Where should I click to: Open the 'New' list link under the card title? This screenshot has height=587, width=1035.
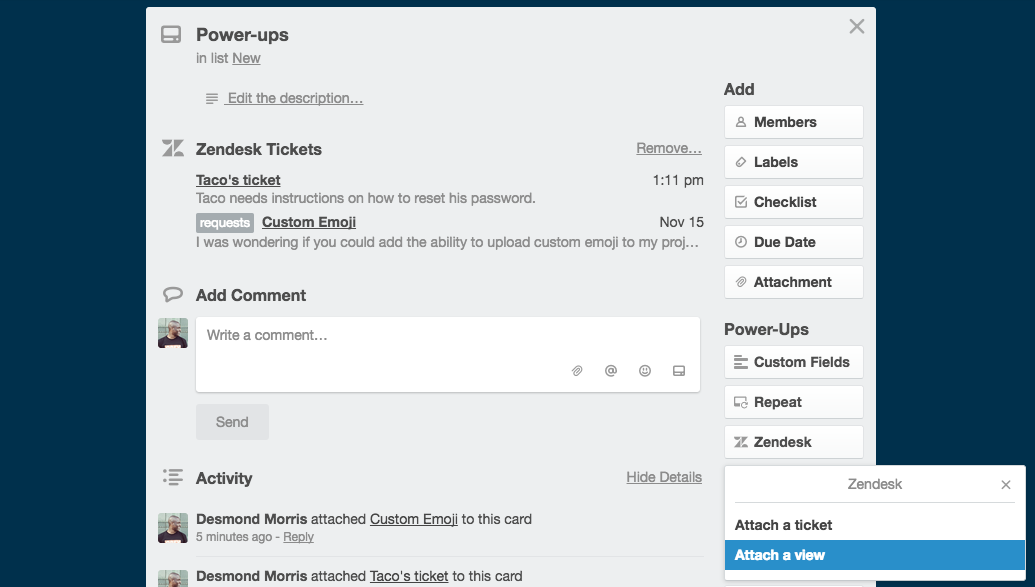pyautogui.click(x=246, y=58)
